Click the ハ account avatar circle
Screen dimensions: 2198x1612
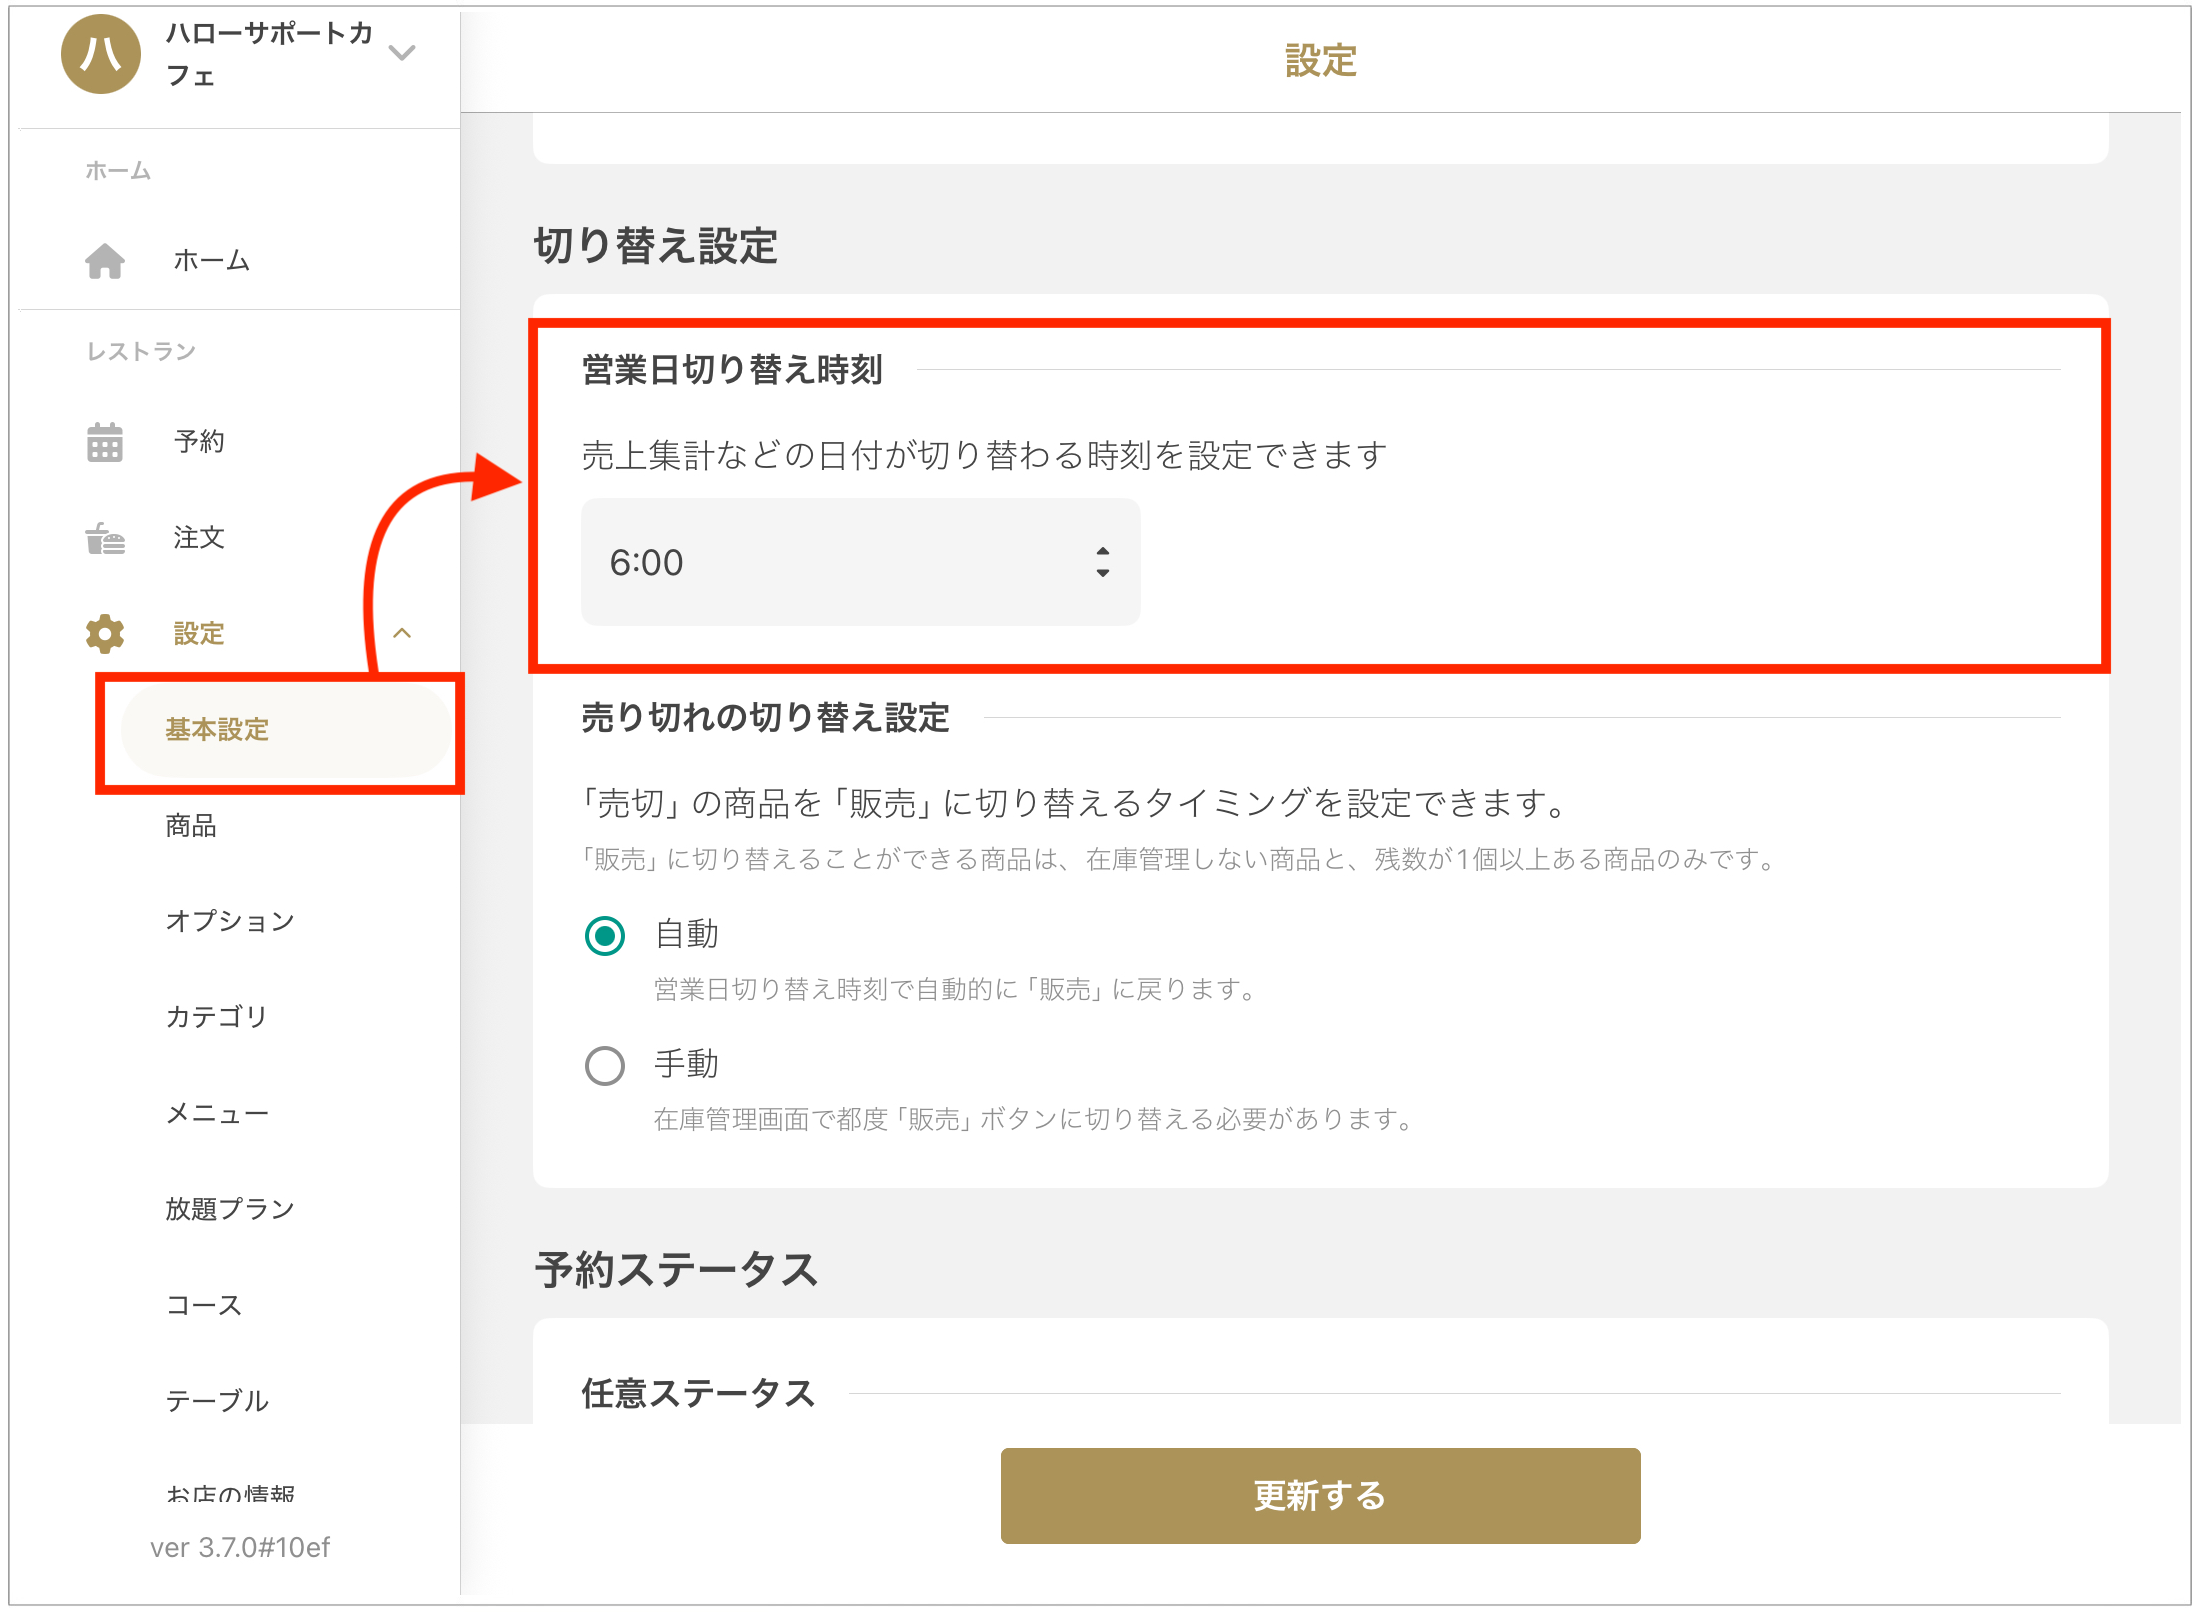tap(101, 54)
